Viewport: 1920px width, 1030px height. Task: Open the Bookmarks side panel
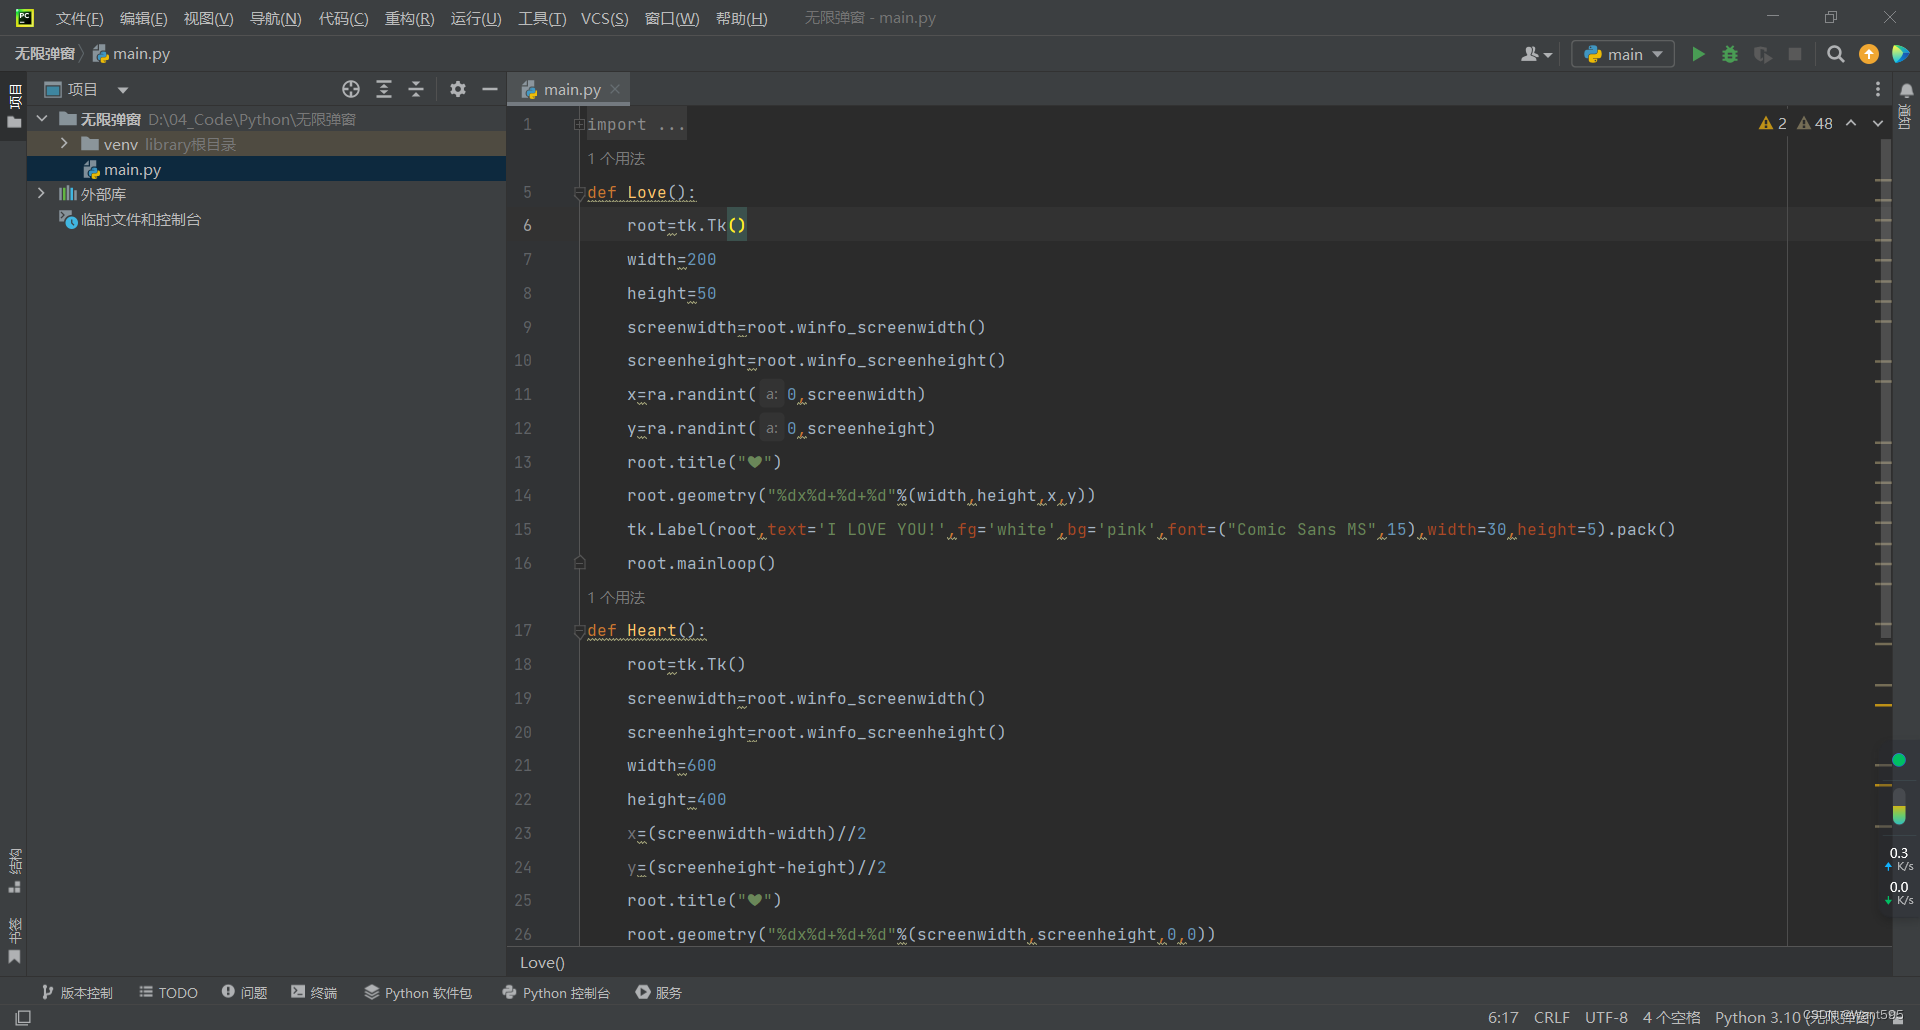[14, 940]
